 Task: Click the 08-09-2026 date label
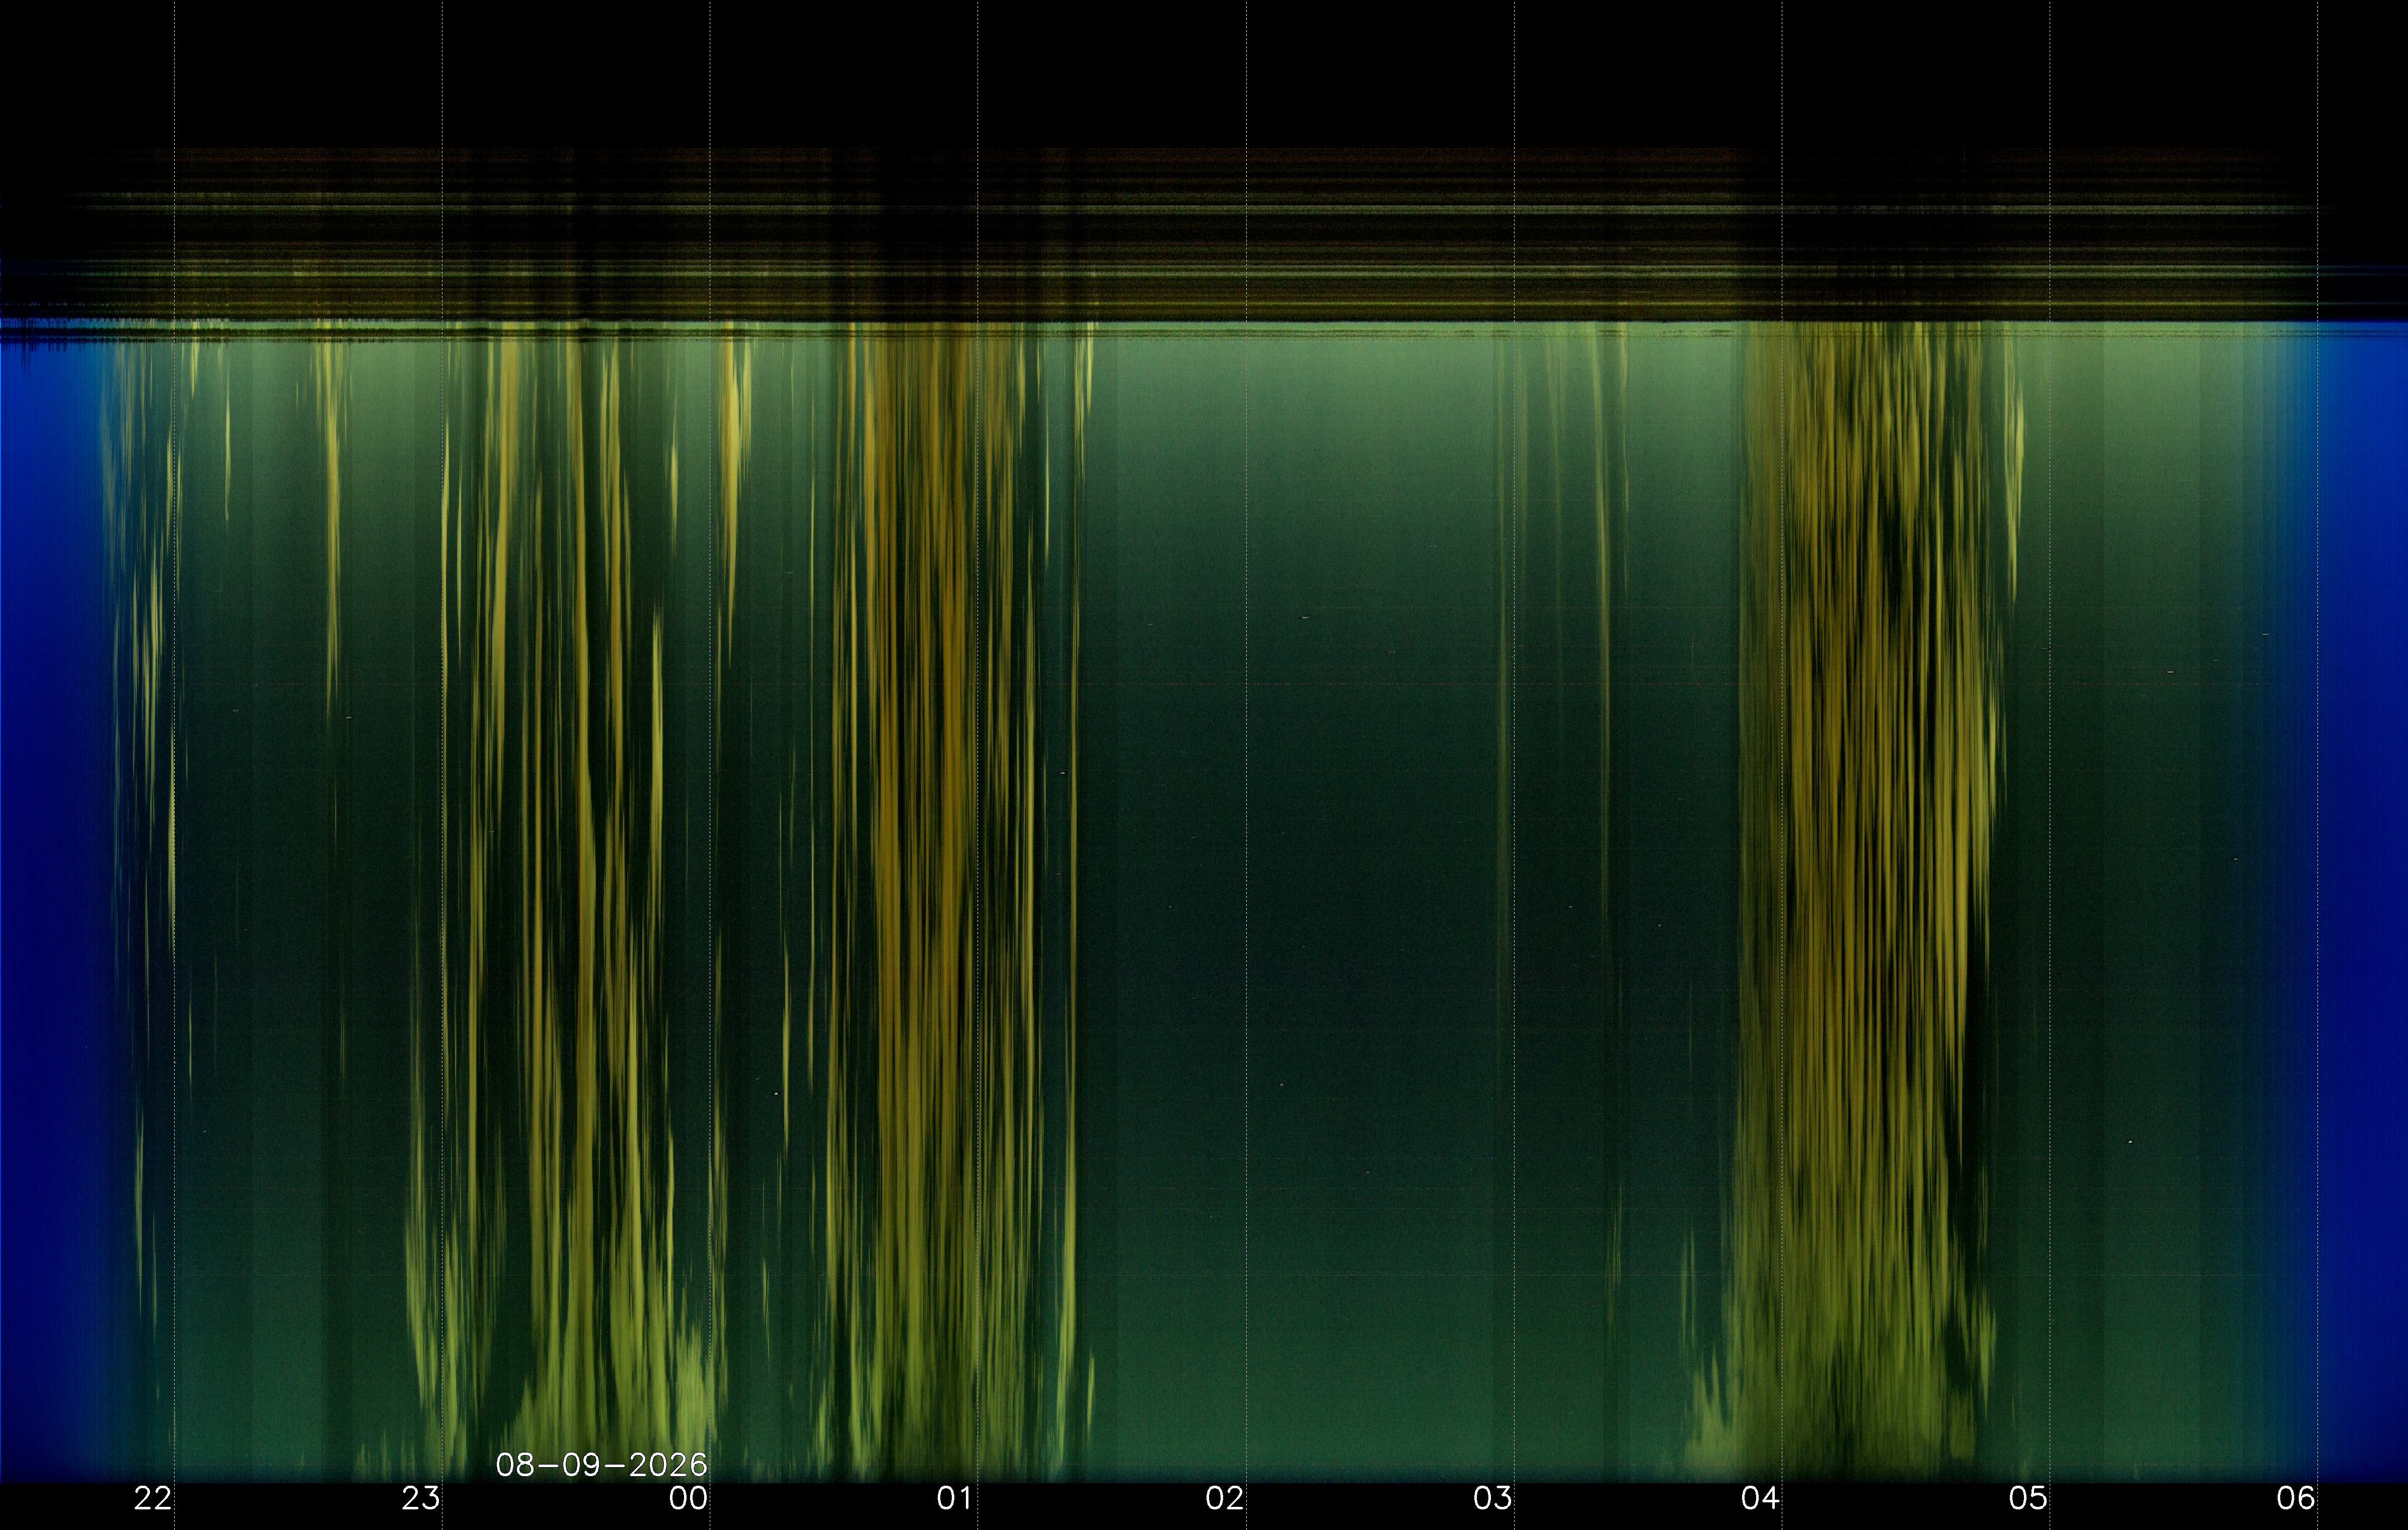pyautogui.click(x=601, y=1465)
